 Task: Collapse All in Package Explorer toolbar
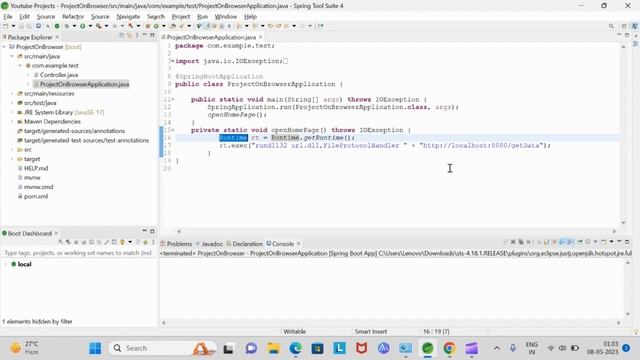point(122,36)
